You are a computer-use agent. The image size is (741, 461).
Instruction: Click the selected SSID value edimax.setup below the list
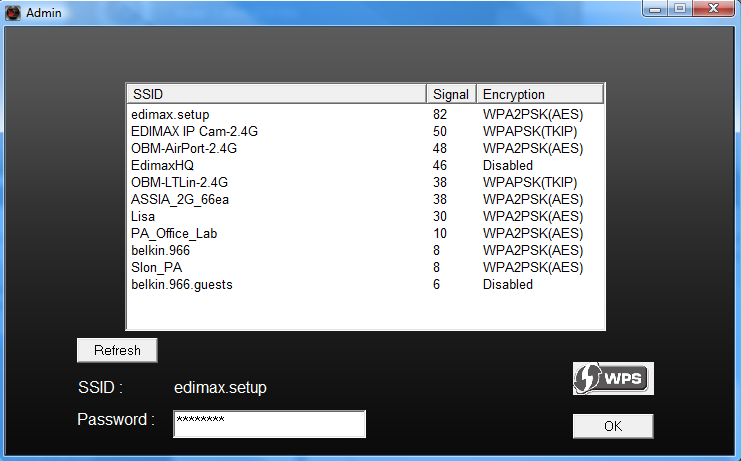(220, 387)
